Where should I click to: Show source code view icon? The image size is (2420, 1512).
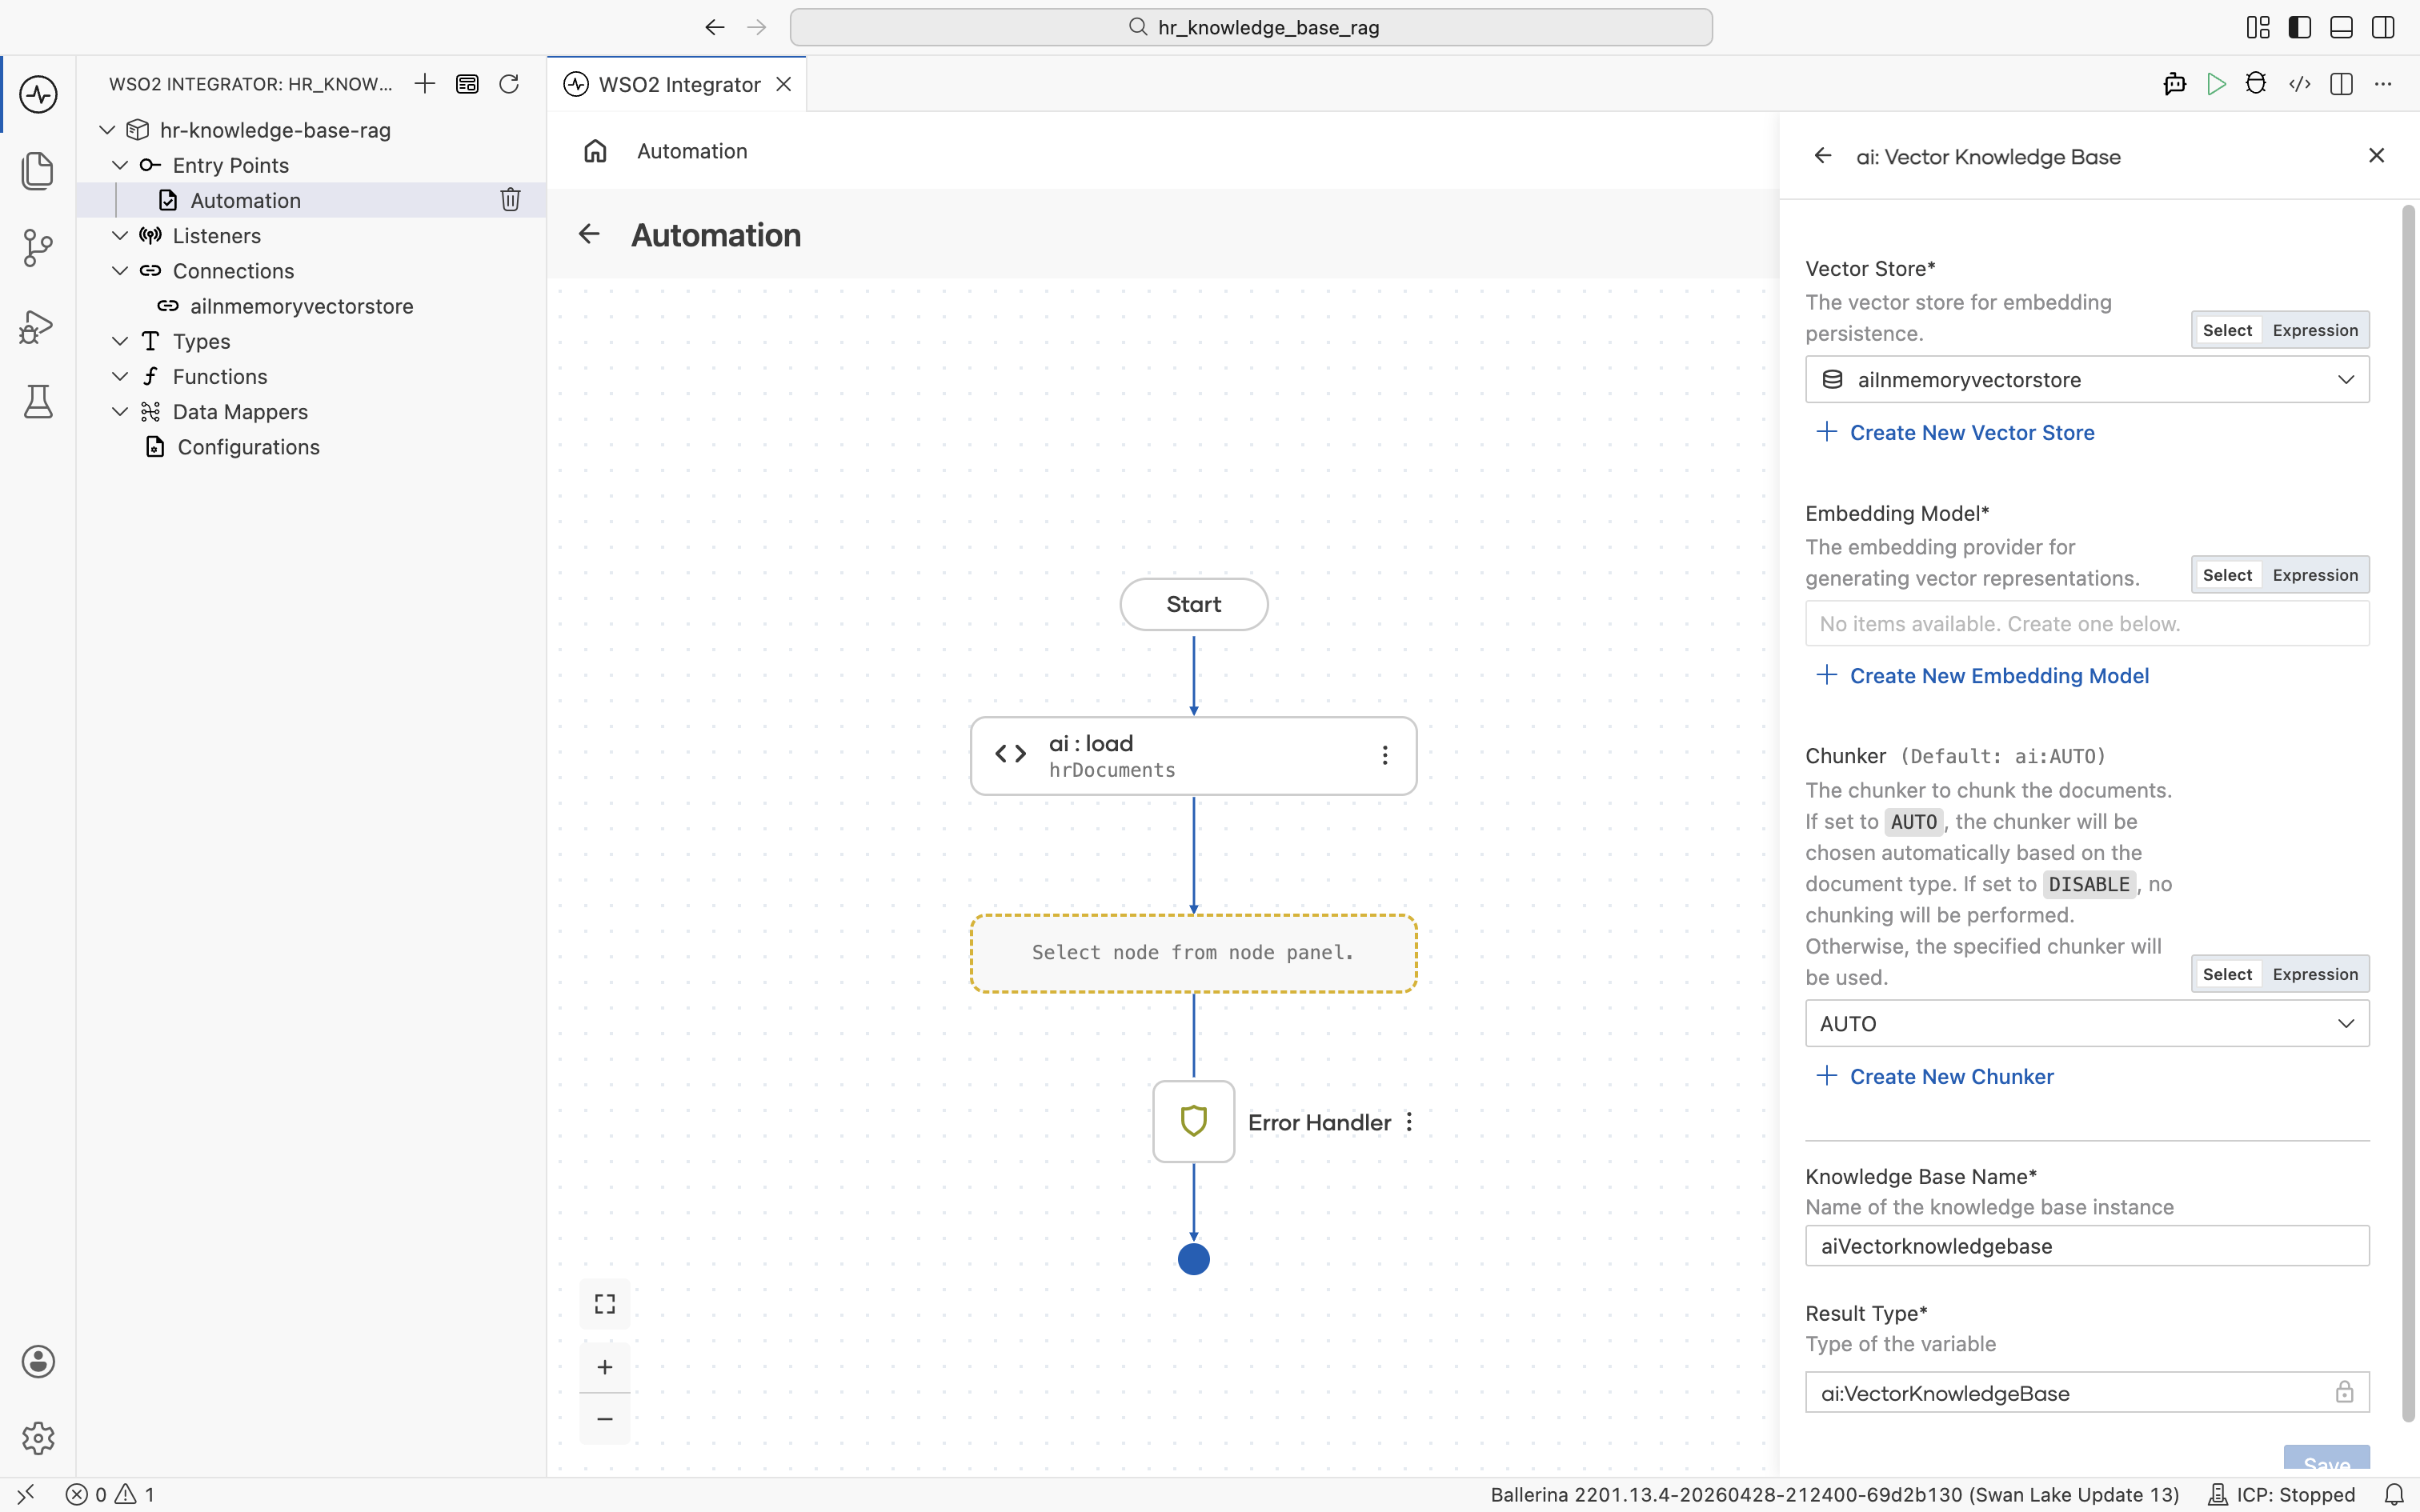[x=2300, y=84]
